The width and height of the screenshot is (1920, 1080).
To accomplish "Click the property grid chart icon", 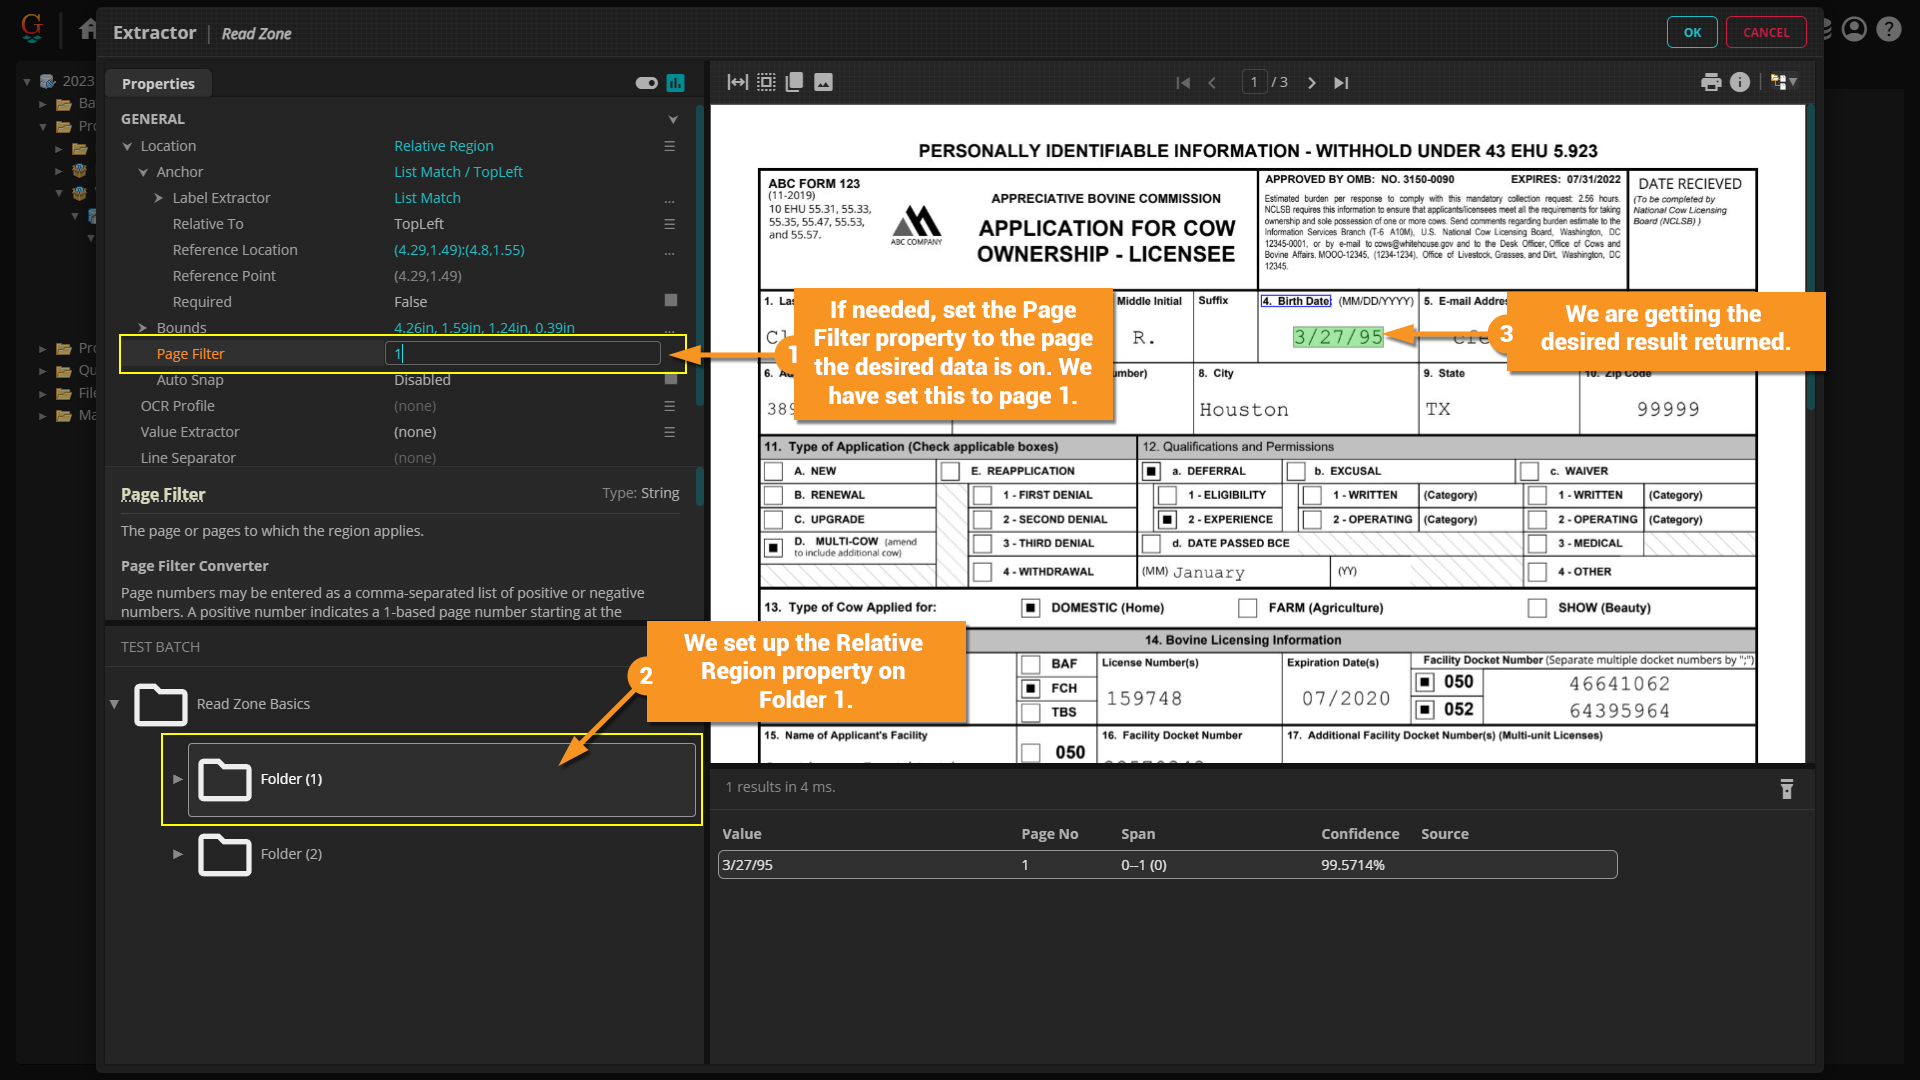I will point(676,83).
